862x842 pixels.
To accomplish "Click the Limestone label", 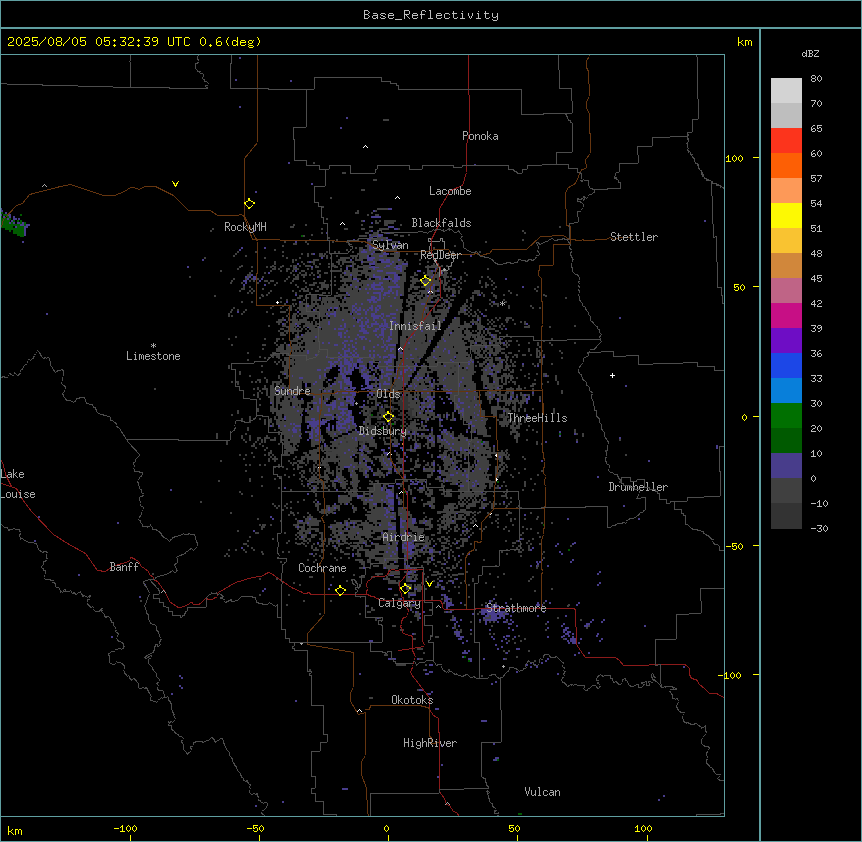I will pos(153,356).
